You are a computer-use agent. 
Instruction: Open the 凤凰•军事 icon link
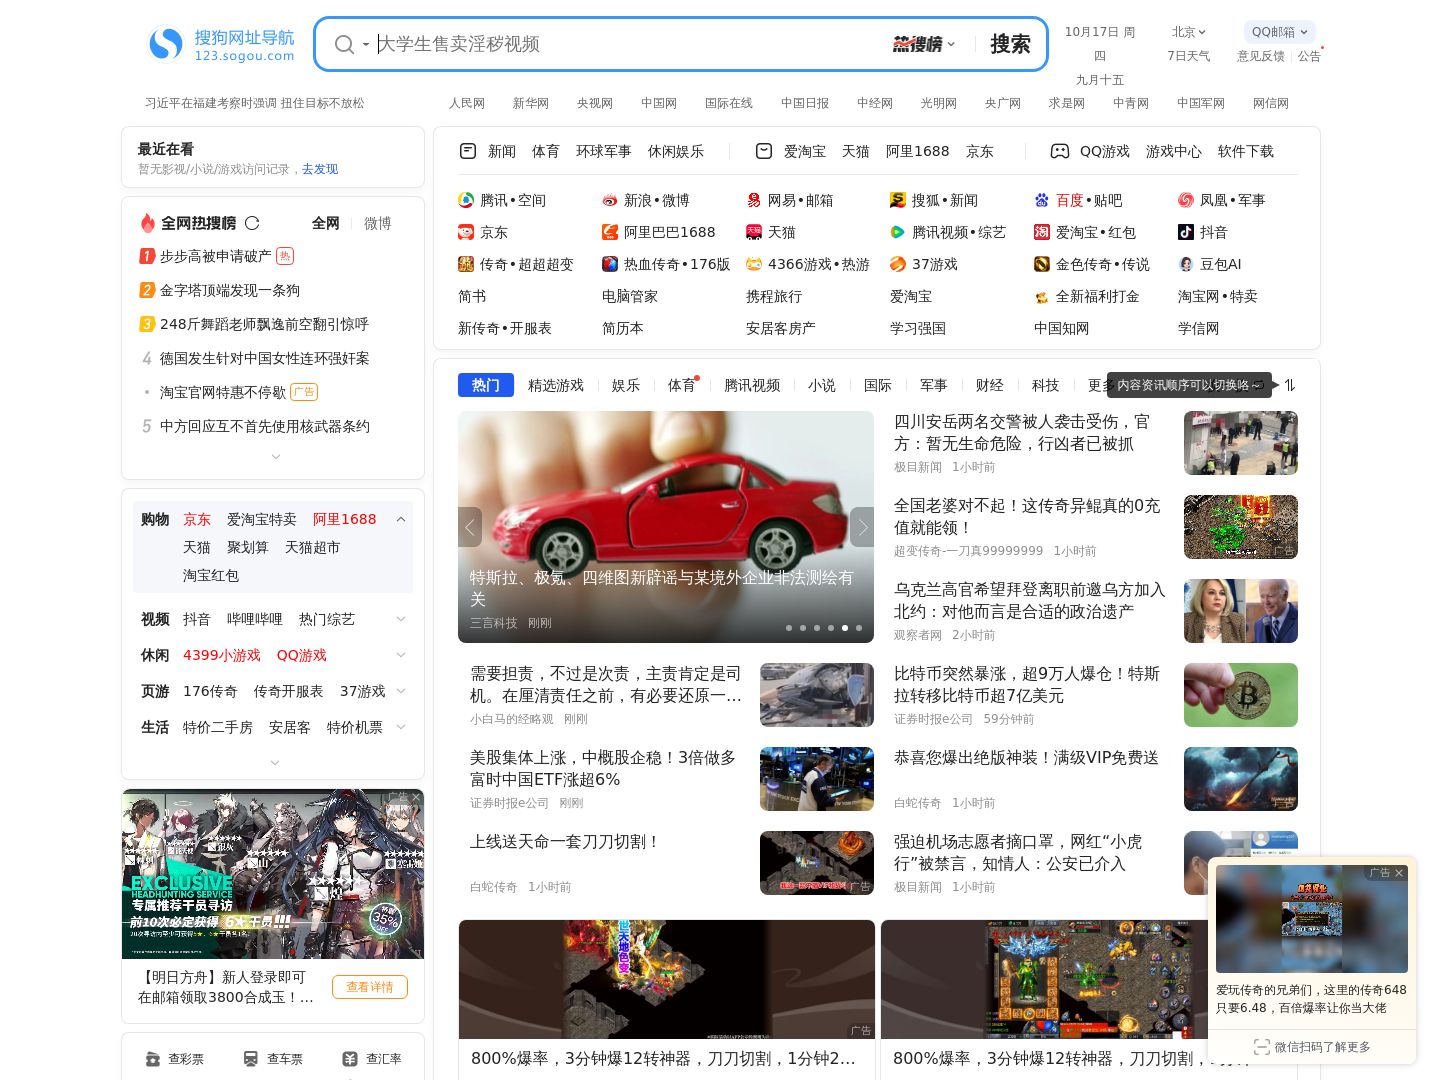(1186, 200)
